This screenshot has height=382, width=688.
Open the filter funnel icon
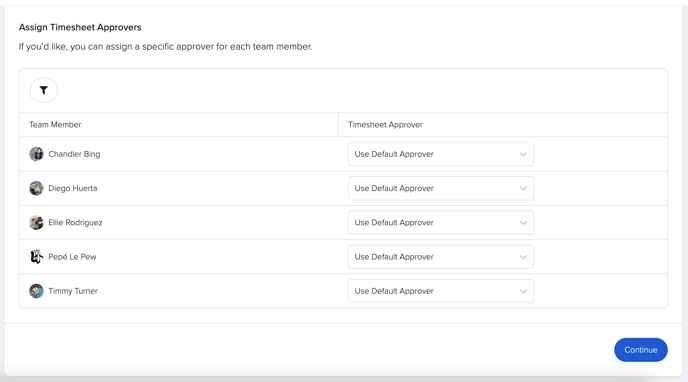43,90
